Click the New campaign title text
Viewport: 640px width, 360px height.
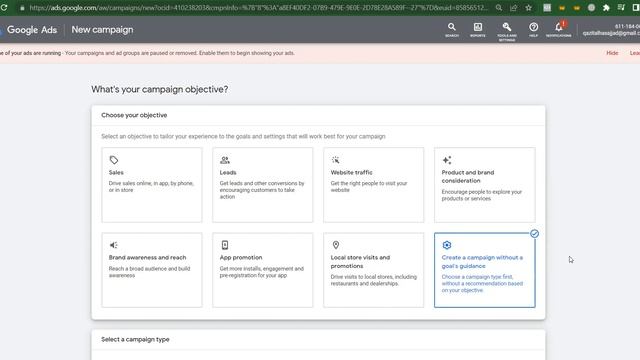pyautogui.click(x=102, y=30)
